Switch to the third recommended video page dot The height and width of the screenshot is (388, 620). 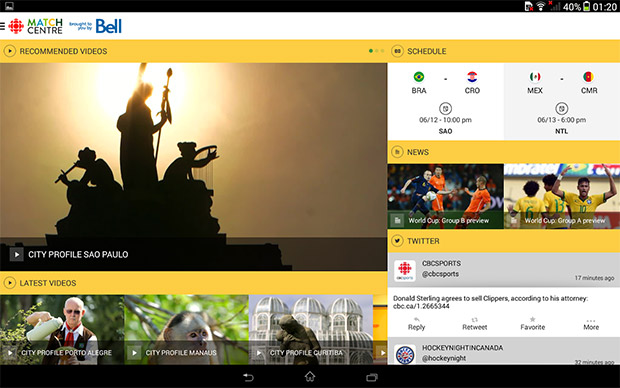click(x=382, y=51)
